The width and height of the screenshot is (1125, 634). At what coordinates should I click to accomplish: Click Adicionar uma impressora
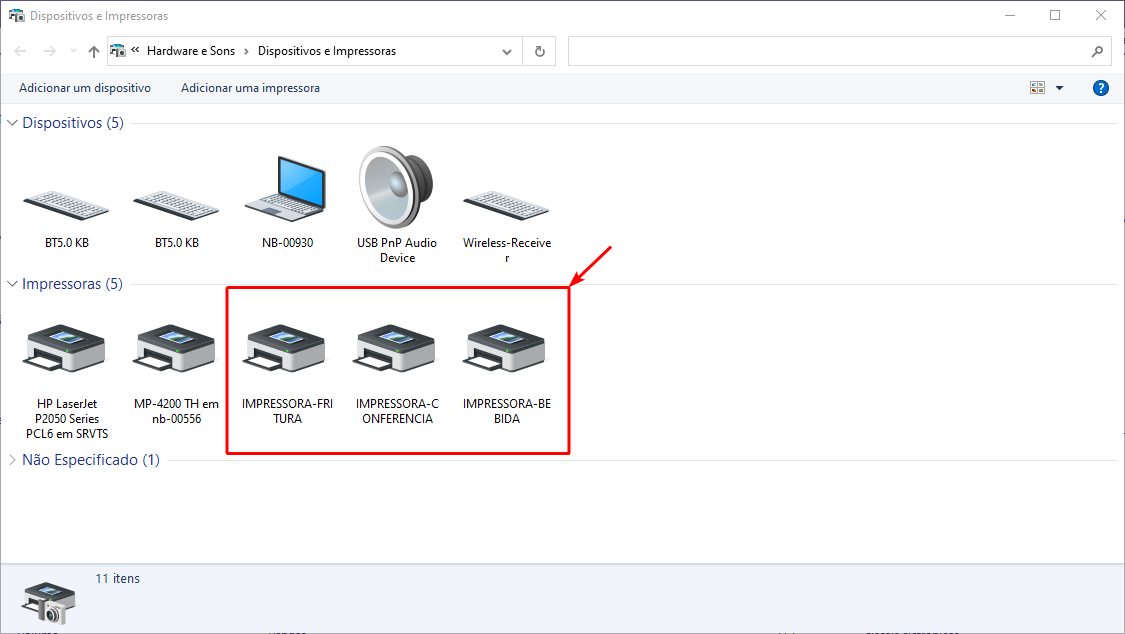coord(250,88)
